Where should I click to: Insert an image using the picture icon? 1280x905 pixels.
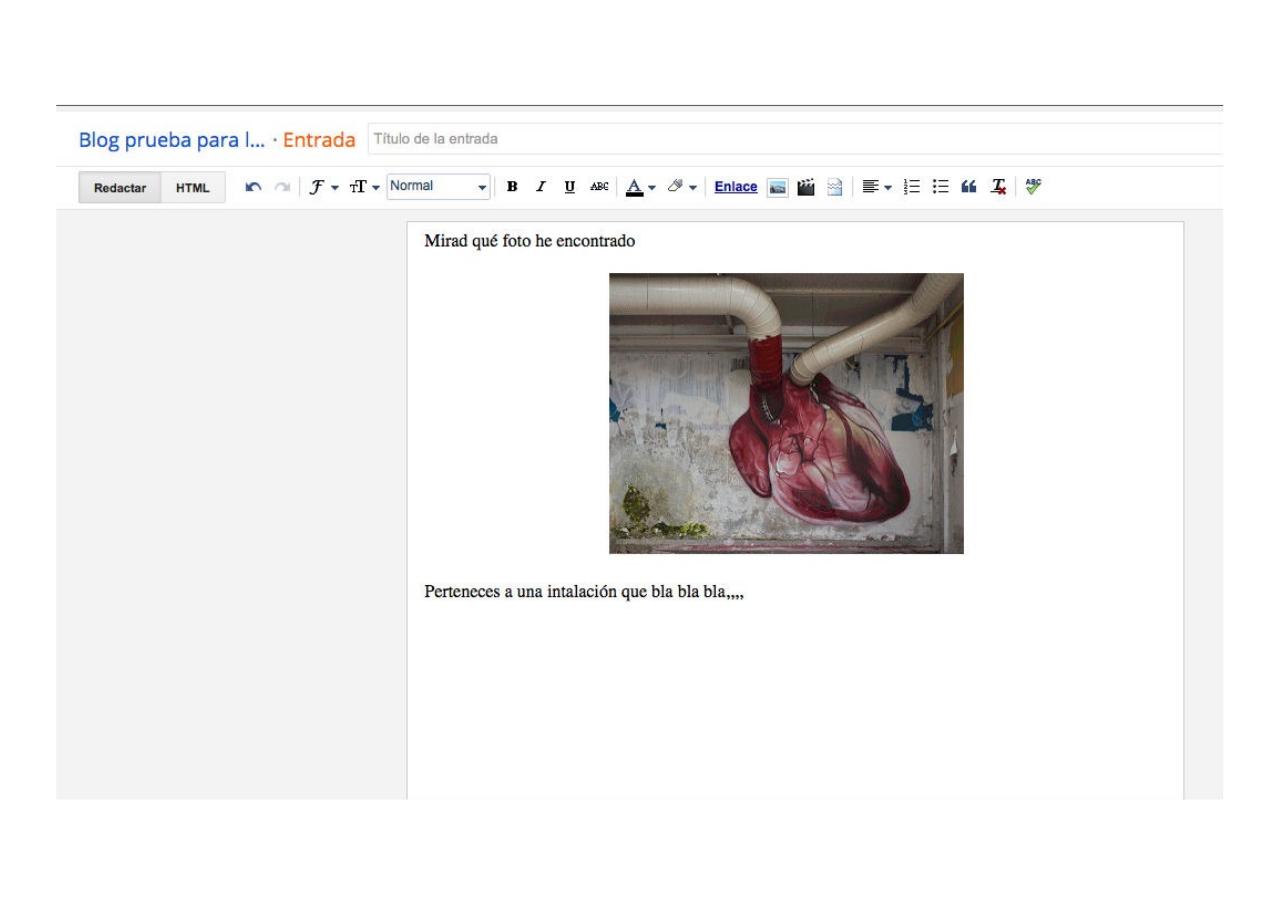[x=776, y=187]
